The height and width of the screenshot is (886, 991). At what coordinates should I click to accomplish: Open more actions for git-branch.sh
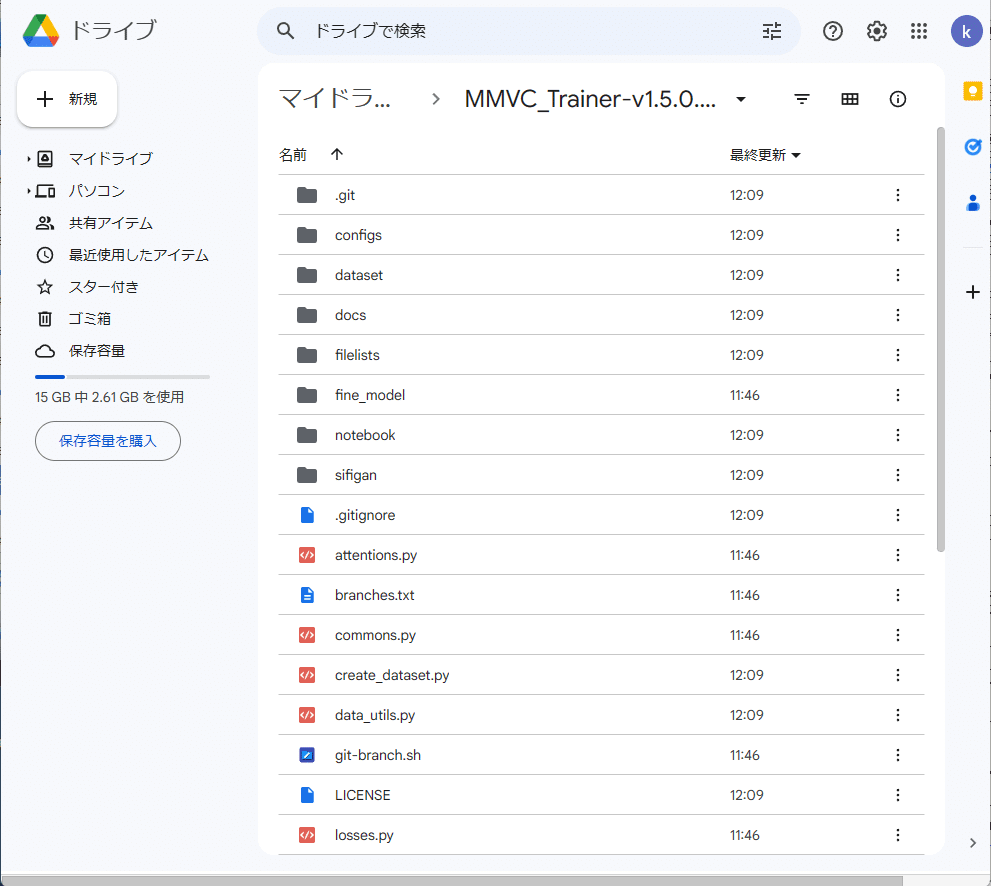pyautogui.click(x=897, y=755)
